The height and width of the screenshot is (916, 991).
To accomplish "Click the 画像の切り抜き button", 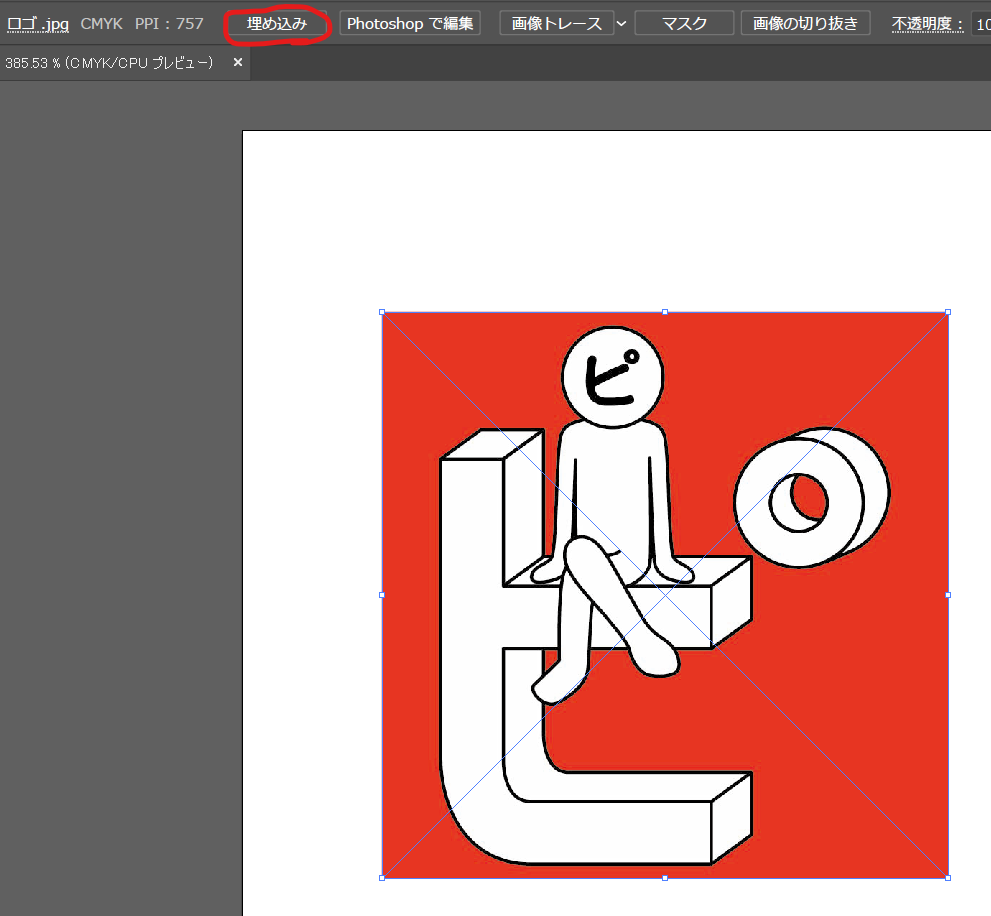I will point(805,23).
